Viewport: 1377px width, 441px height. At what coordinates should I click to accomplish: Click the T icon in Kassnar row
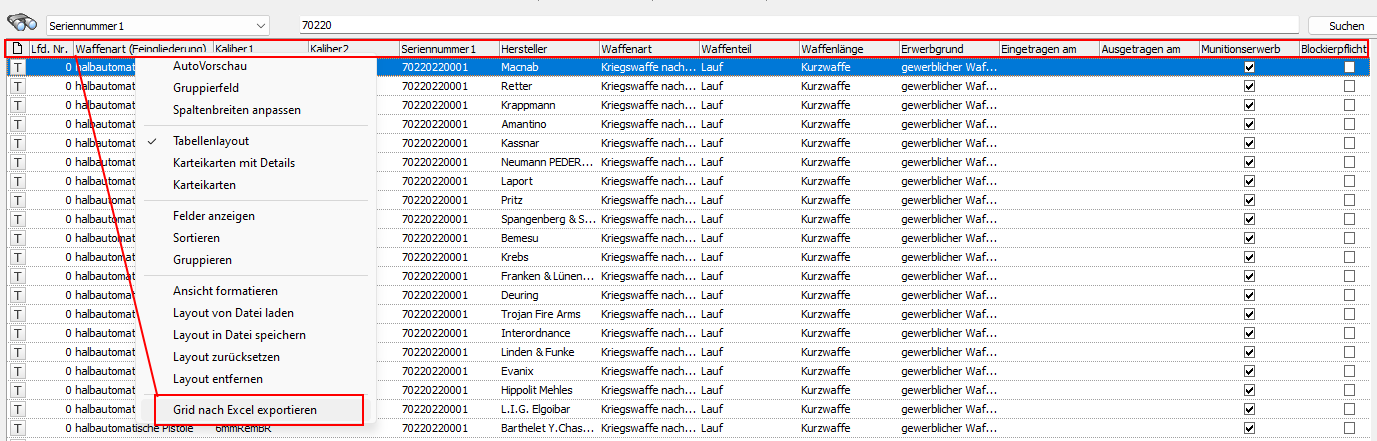pos(18,143)
